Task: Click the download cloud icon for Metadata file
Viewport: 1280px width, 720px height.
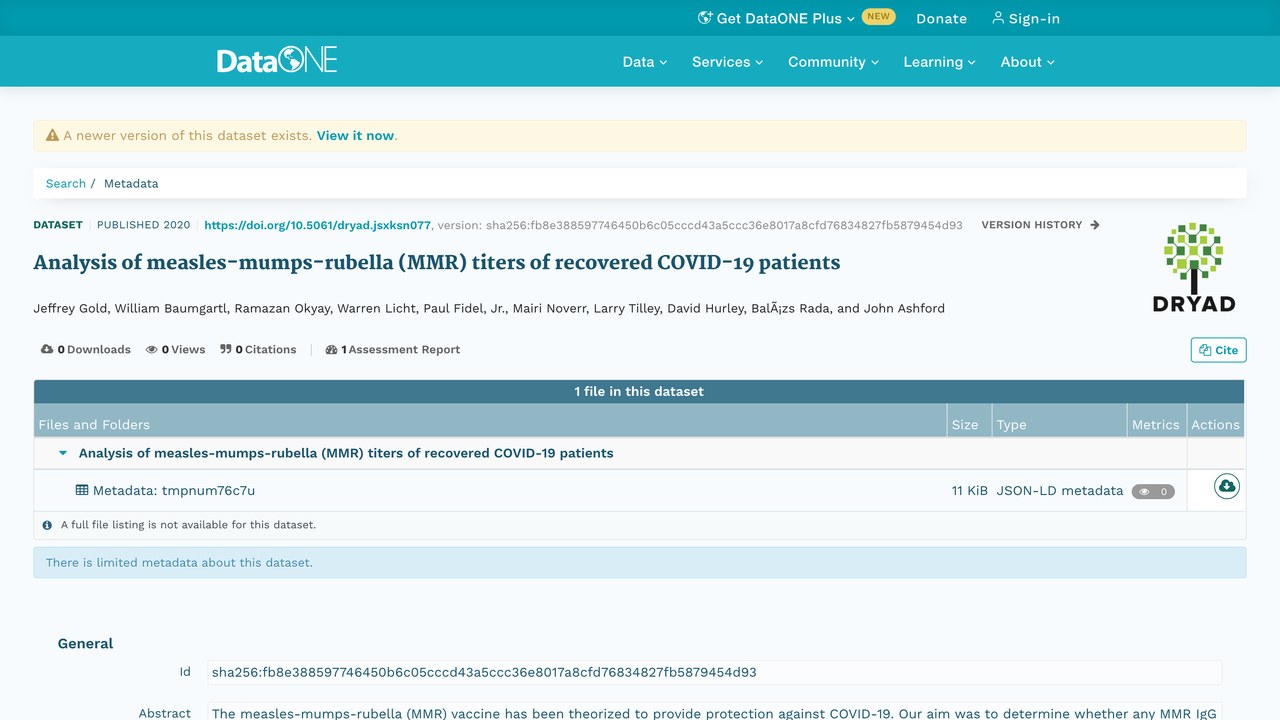Action: tap(1226, 487)
